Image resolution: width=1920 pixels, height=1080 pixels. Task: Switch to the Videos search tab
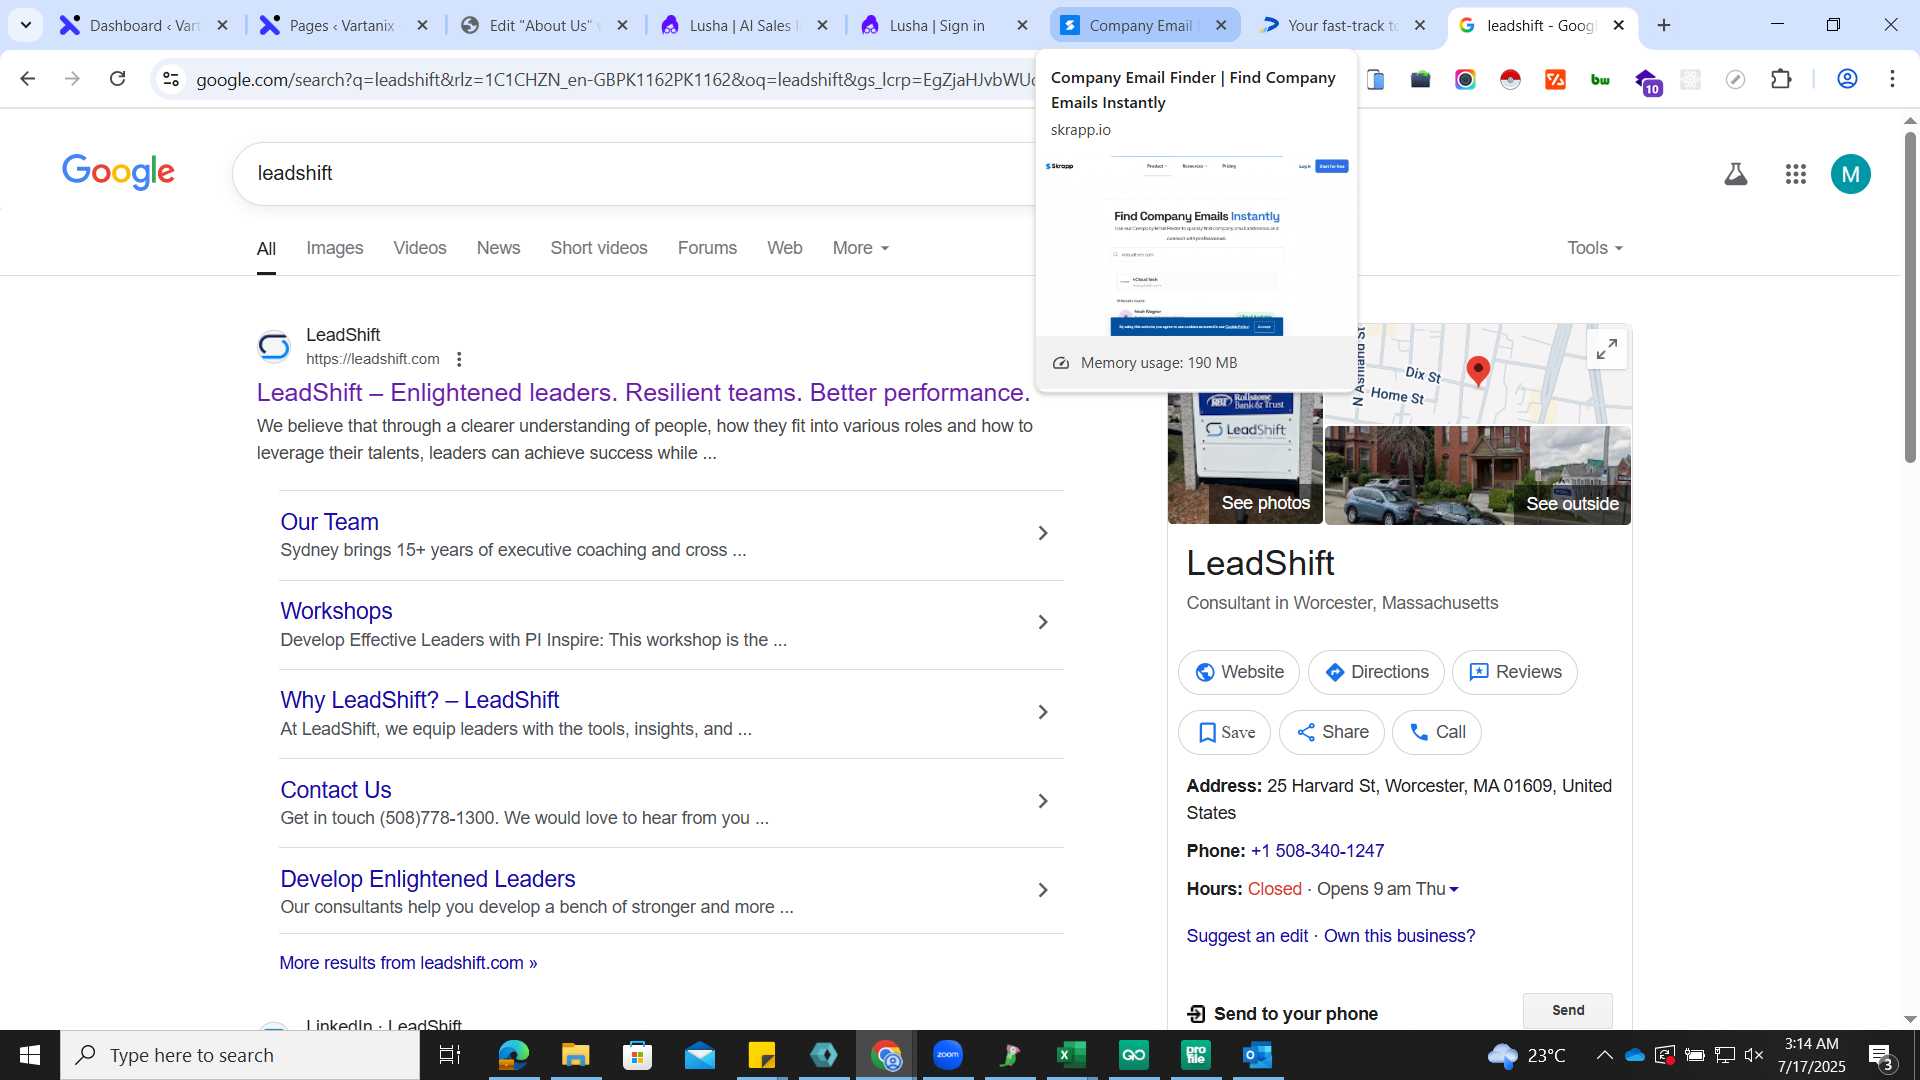(x=419, y=248)
